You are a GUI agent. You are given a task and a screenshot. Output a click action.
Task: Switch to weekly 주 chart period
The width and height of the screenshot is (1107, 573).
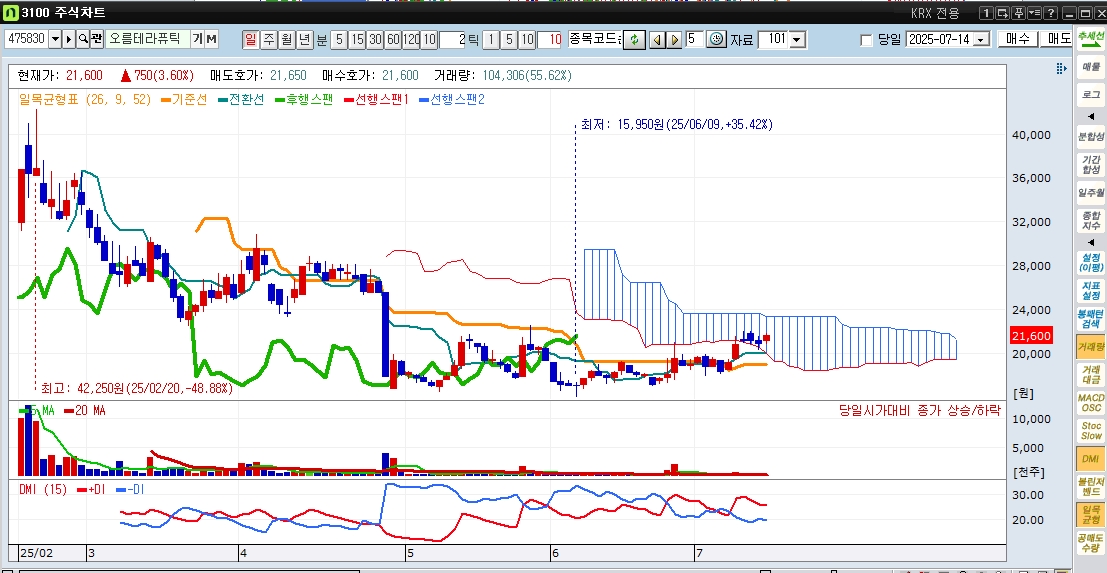coord(268,39)
